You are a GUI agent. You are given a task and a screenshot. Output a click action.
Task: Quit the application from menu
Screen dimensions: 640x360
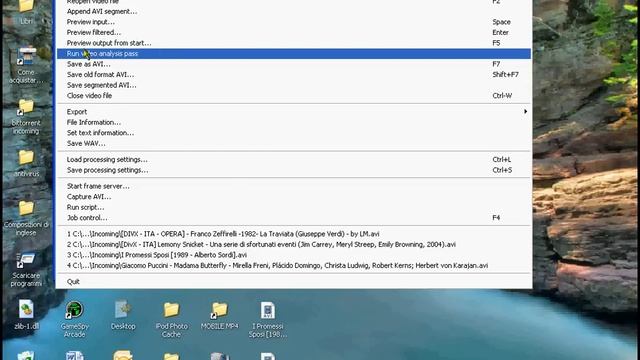tap(294, 282)
